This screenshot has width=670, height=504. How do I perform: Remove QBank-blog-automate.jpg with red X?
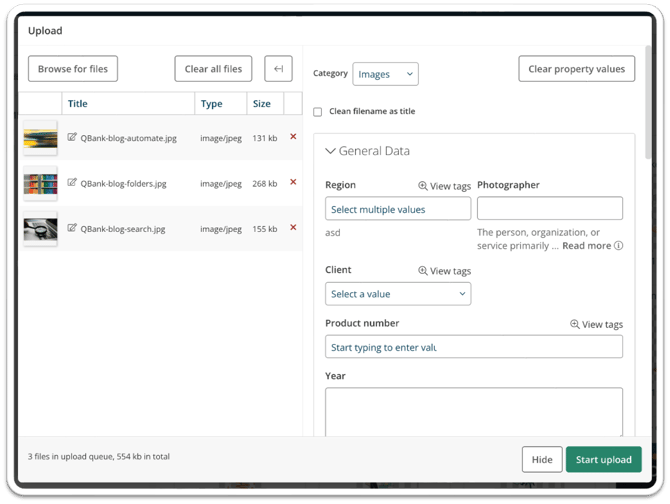(293, 137)
